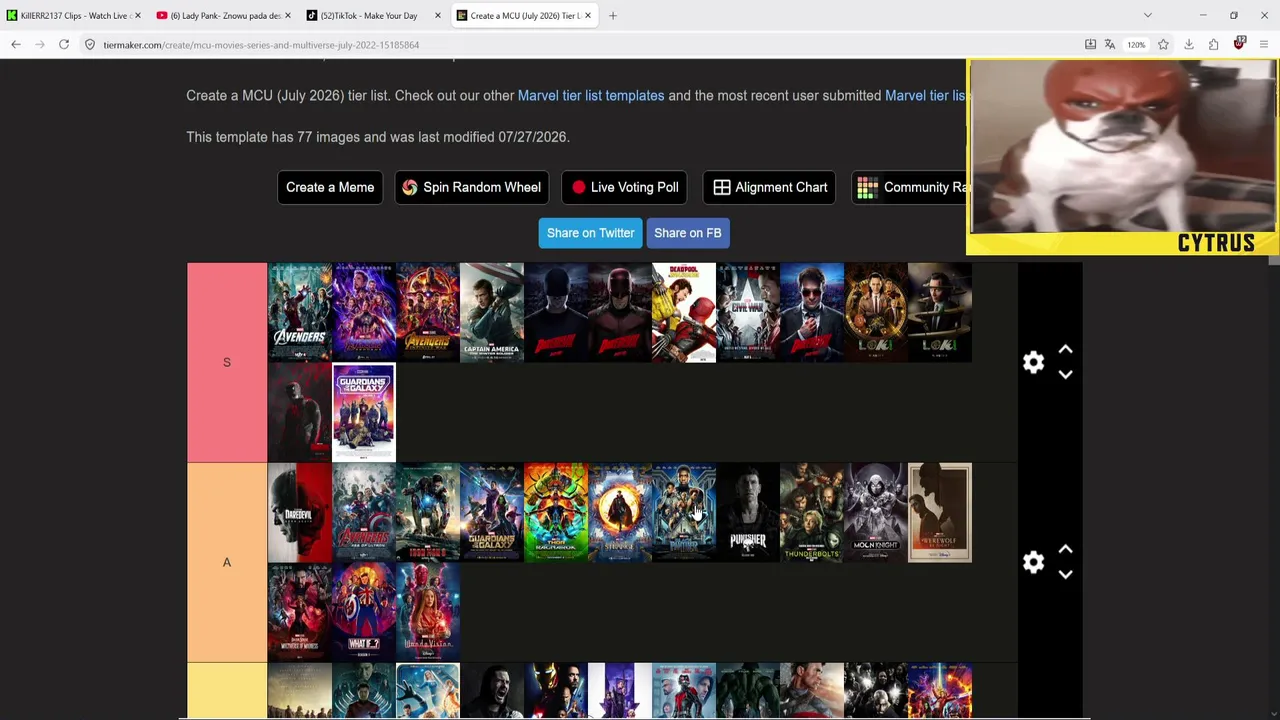The width and height of the screenshot is (1280, 720).
Task: Select Guardians of the Galaxy poster in S tier
Action: pyautogui.click(x=364, y=412)
